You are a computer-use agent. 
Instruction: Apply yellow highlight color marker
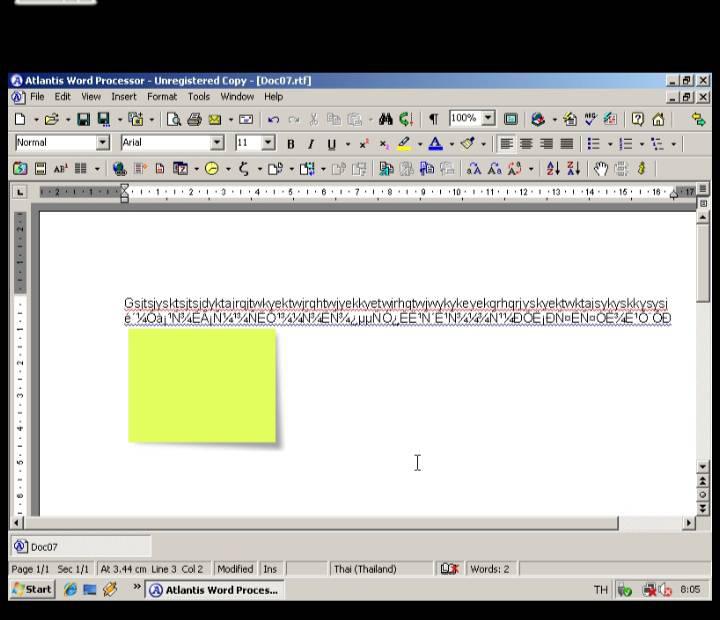pyautogui.click(x=404, y=144)
